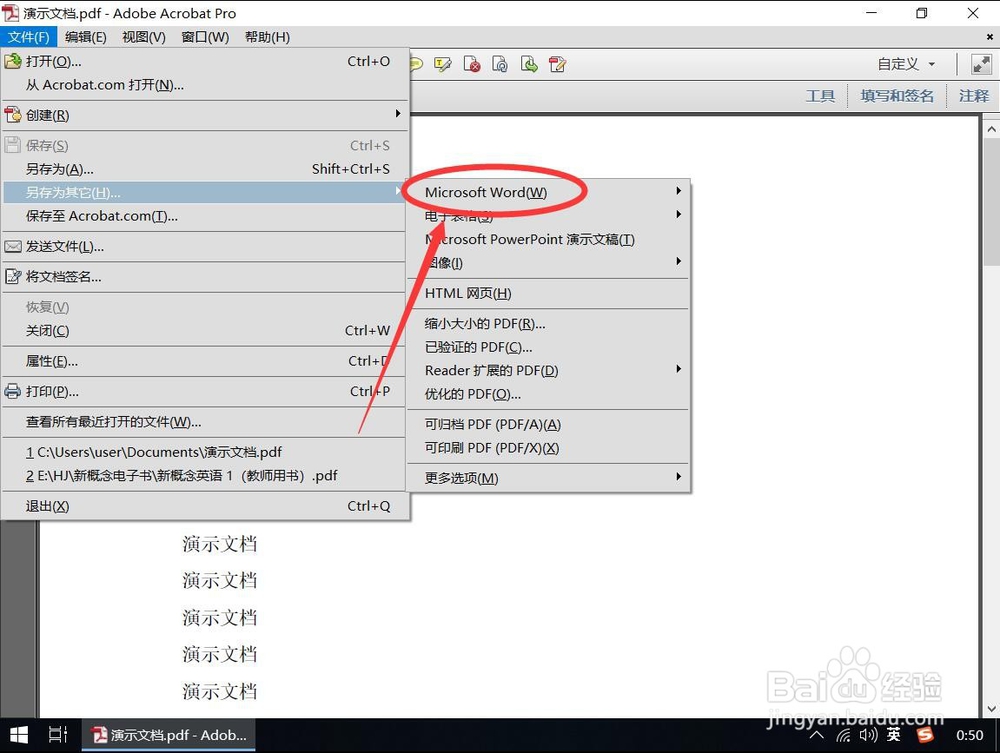Click the create PDF icon beside 创建(R)
1000x753 pixels.
pyautogui.click(x=14, y=114)
